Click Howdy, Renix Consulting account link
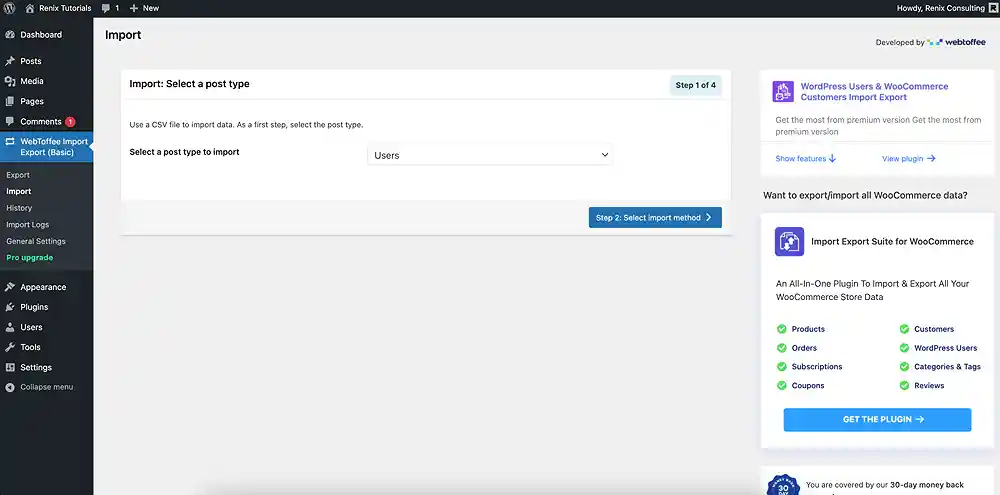Screen dimensions: 1000x495 coord(941,8)
